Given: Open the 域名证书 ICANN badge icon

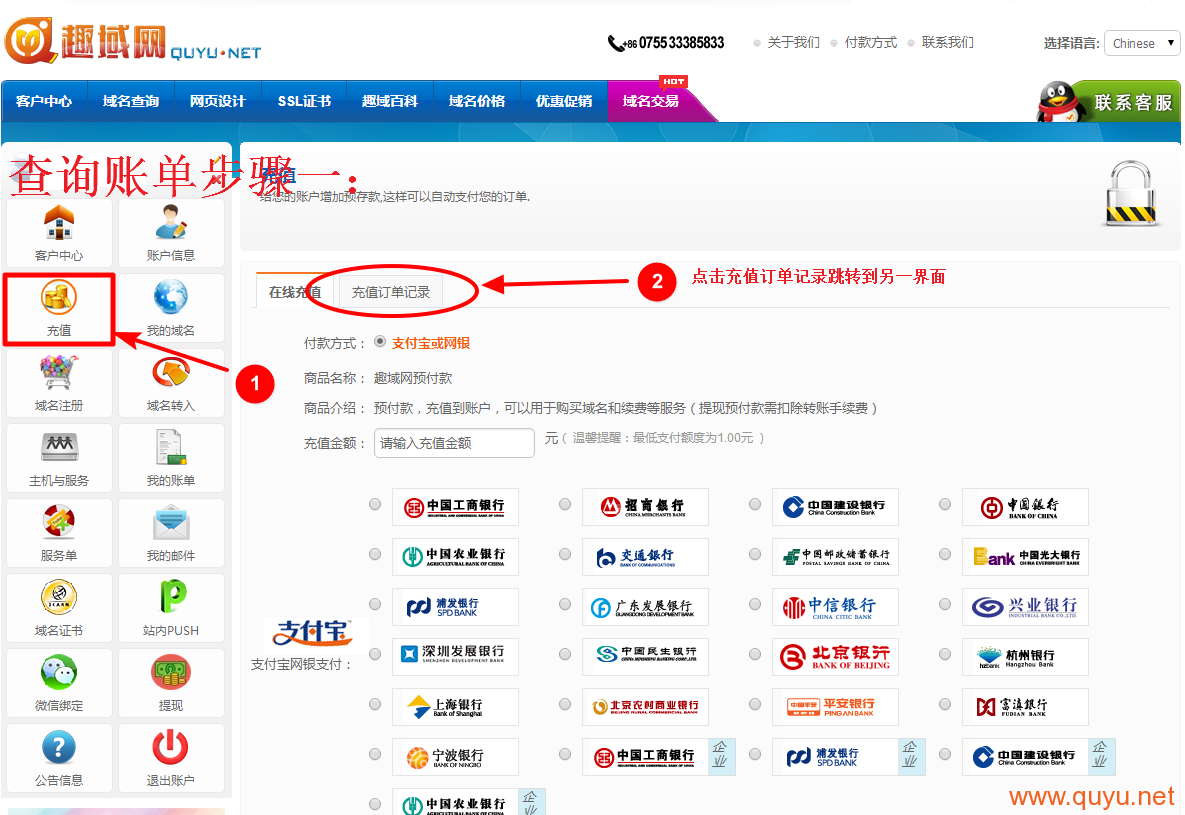Looking at the screenshot, I should pos(59,597).
